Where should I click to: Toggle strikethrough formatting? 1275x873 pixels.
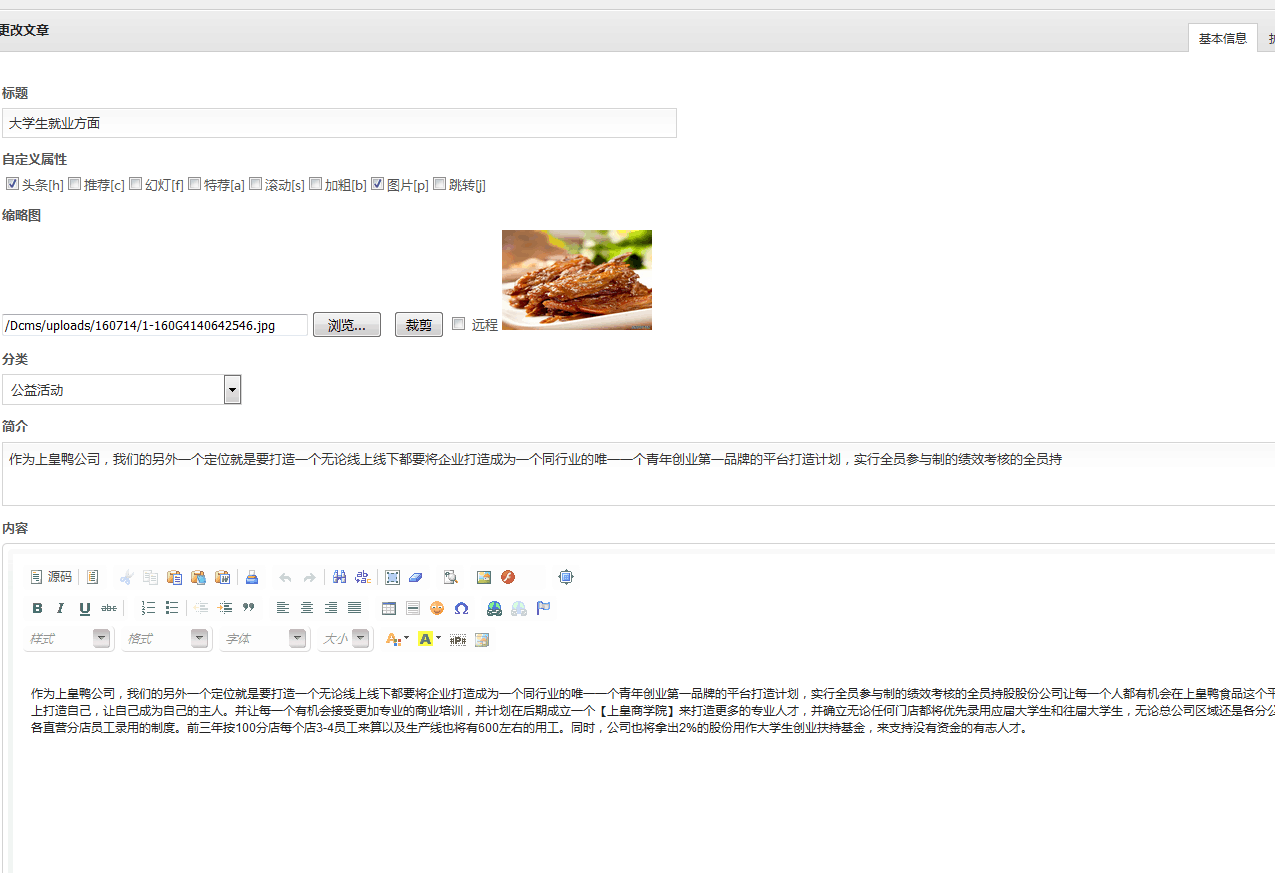[x=109, y=608]
